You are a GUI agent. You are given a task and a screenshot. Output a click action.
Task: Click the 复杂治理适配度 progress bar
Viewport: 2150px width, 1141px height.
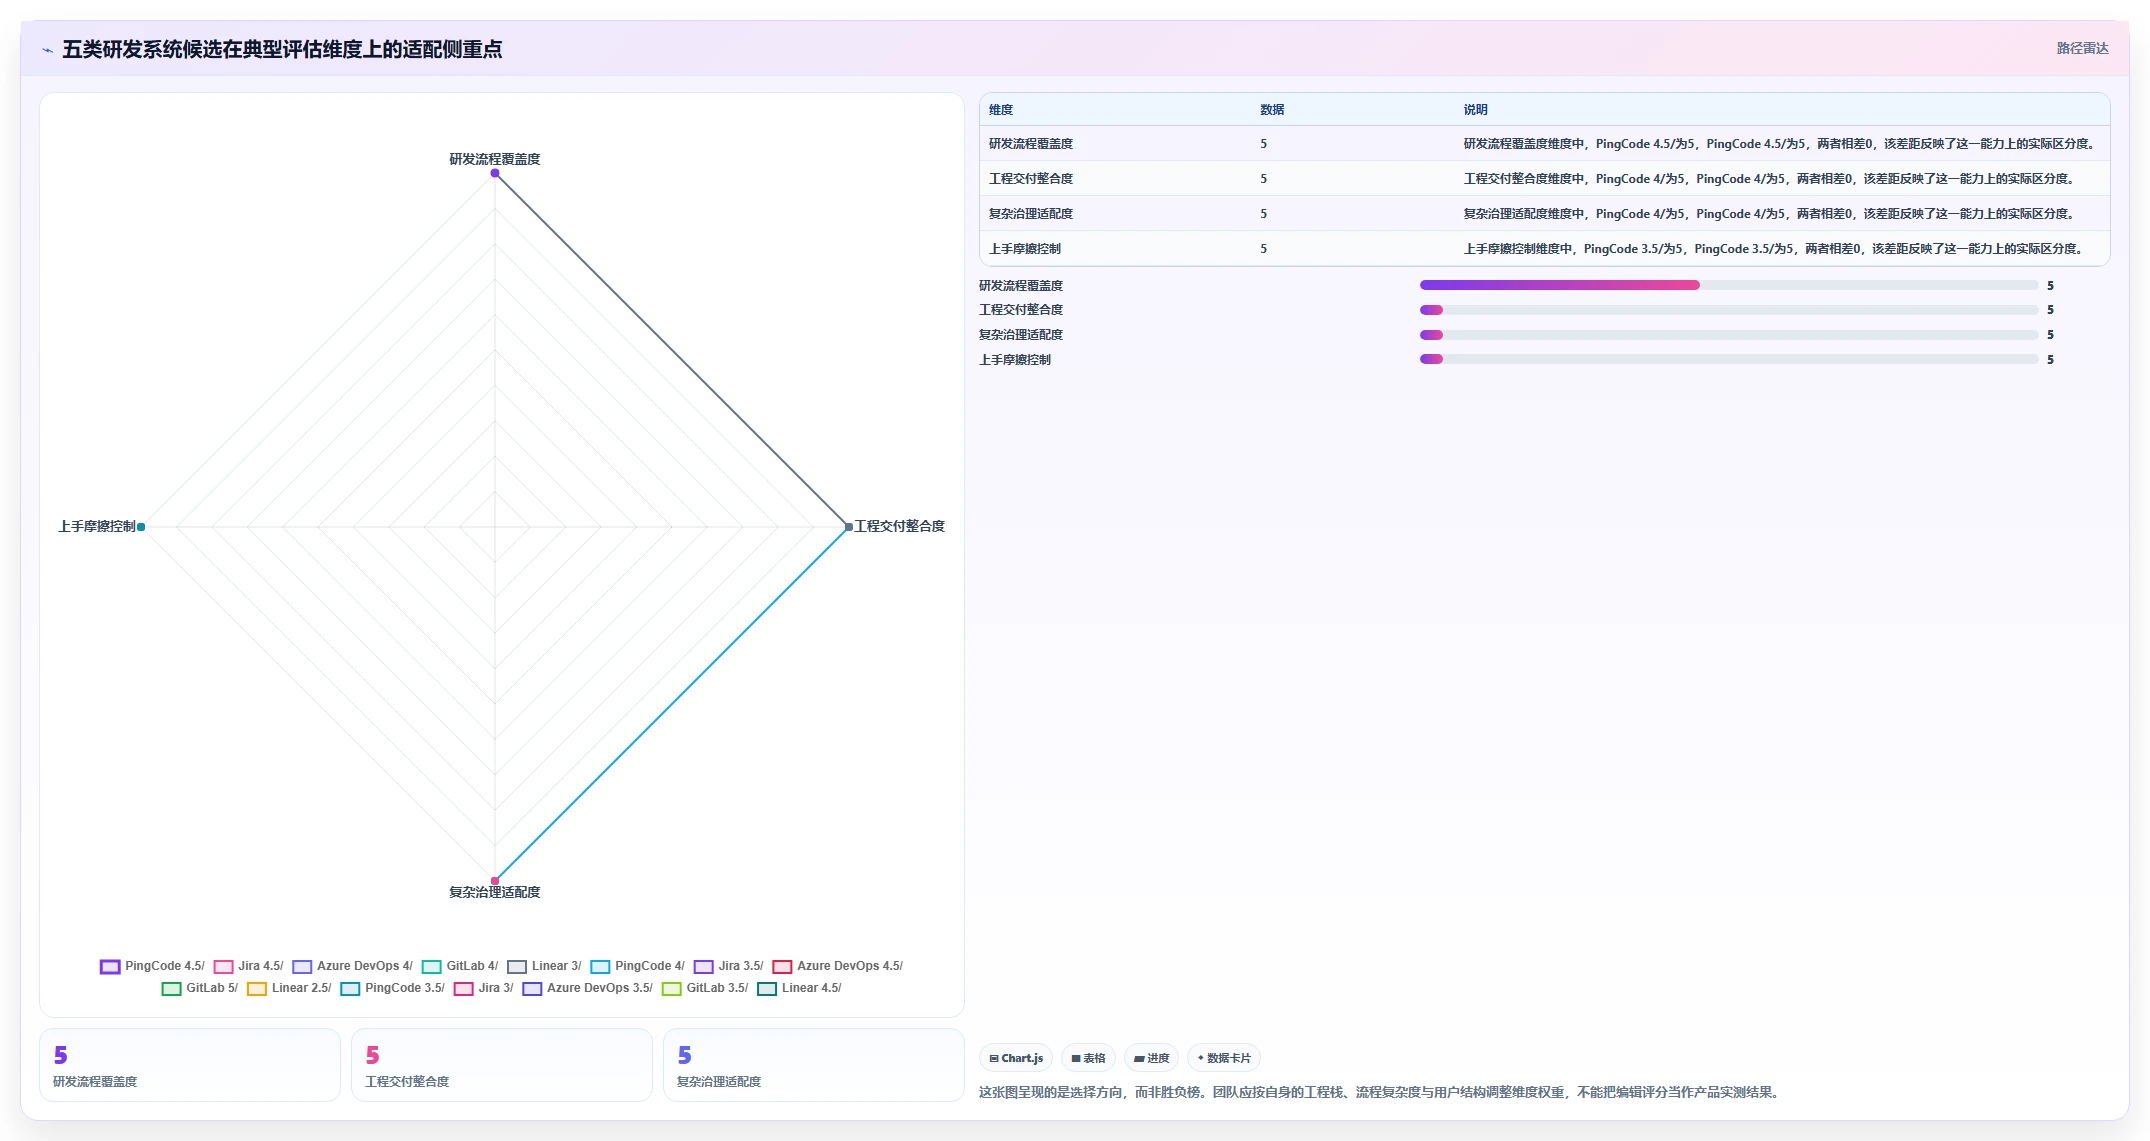pyautogui.click(x=1728, y=335)
